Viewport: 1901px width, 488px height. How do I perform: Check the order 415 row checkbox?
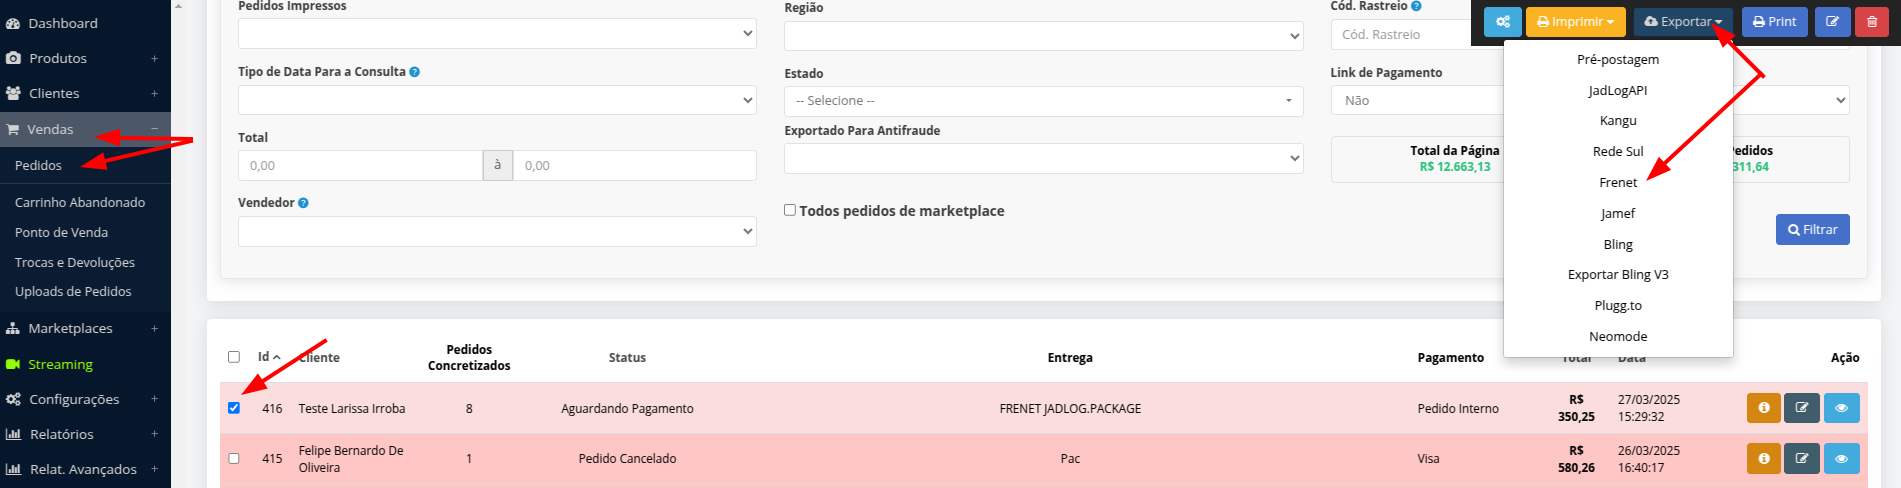234,459
